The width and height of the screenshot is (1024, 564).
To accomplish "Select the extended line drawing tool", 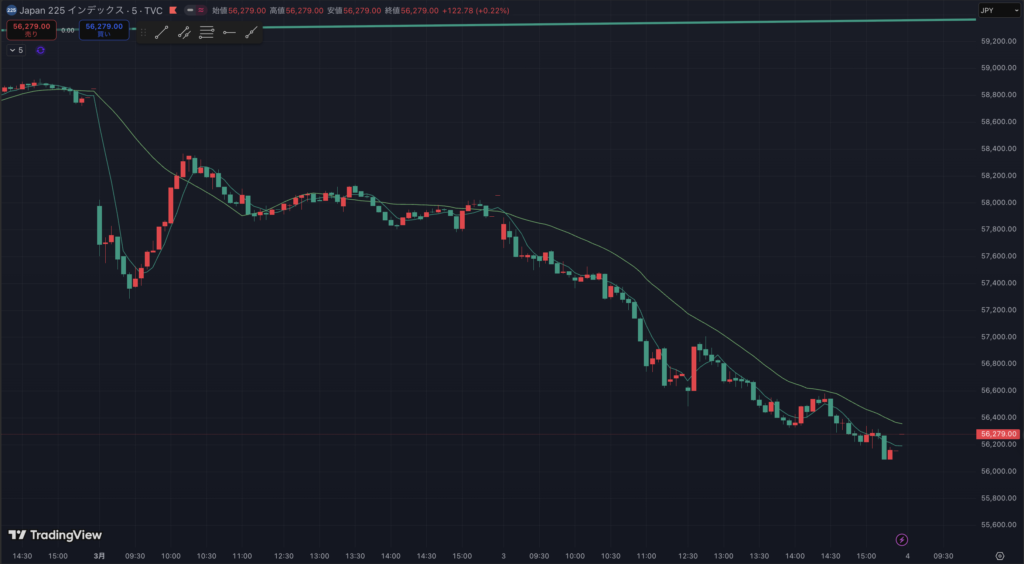I will [x=252, y=32].
